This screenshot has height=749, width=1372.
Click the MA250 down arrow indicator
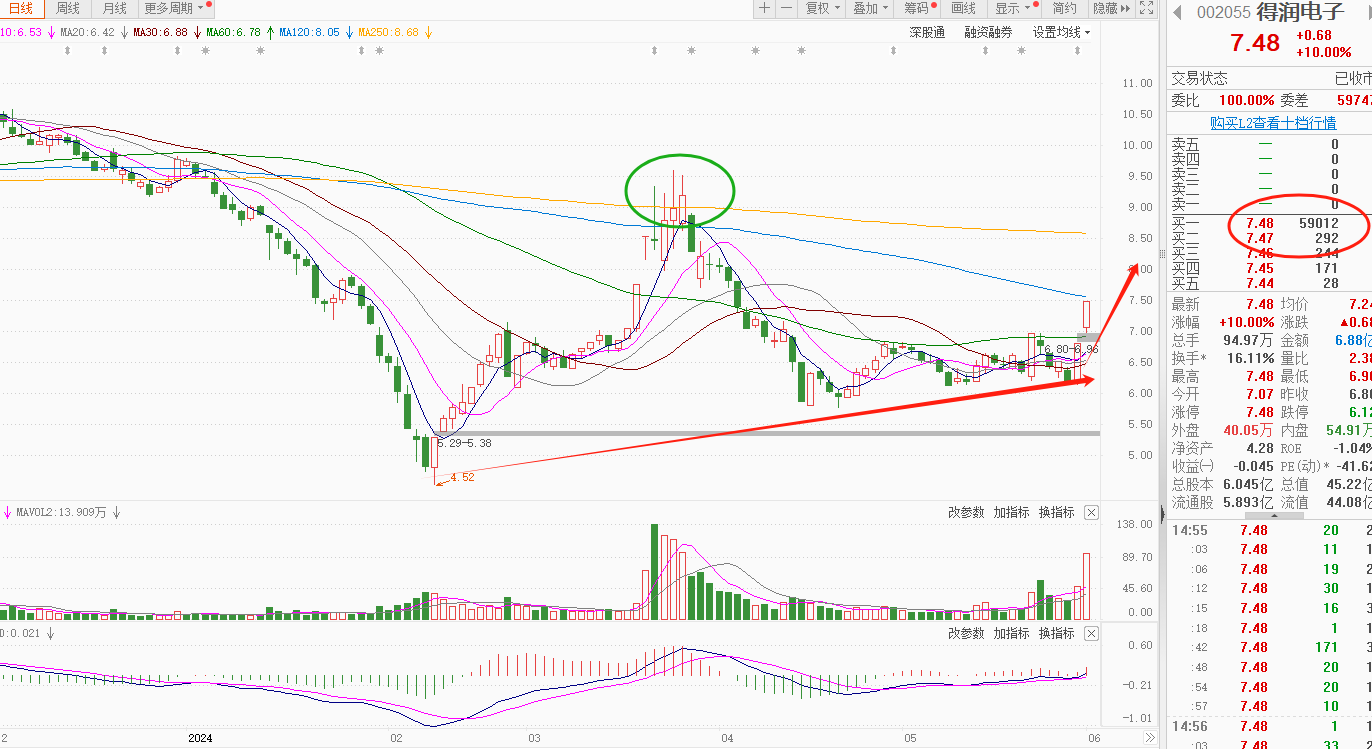click(428, 32)
